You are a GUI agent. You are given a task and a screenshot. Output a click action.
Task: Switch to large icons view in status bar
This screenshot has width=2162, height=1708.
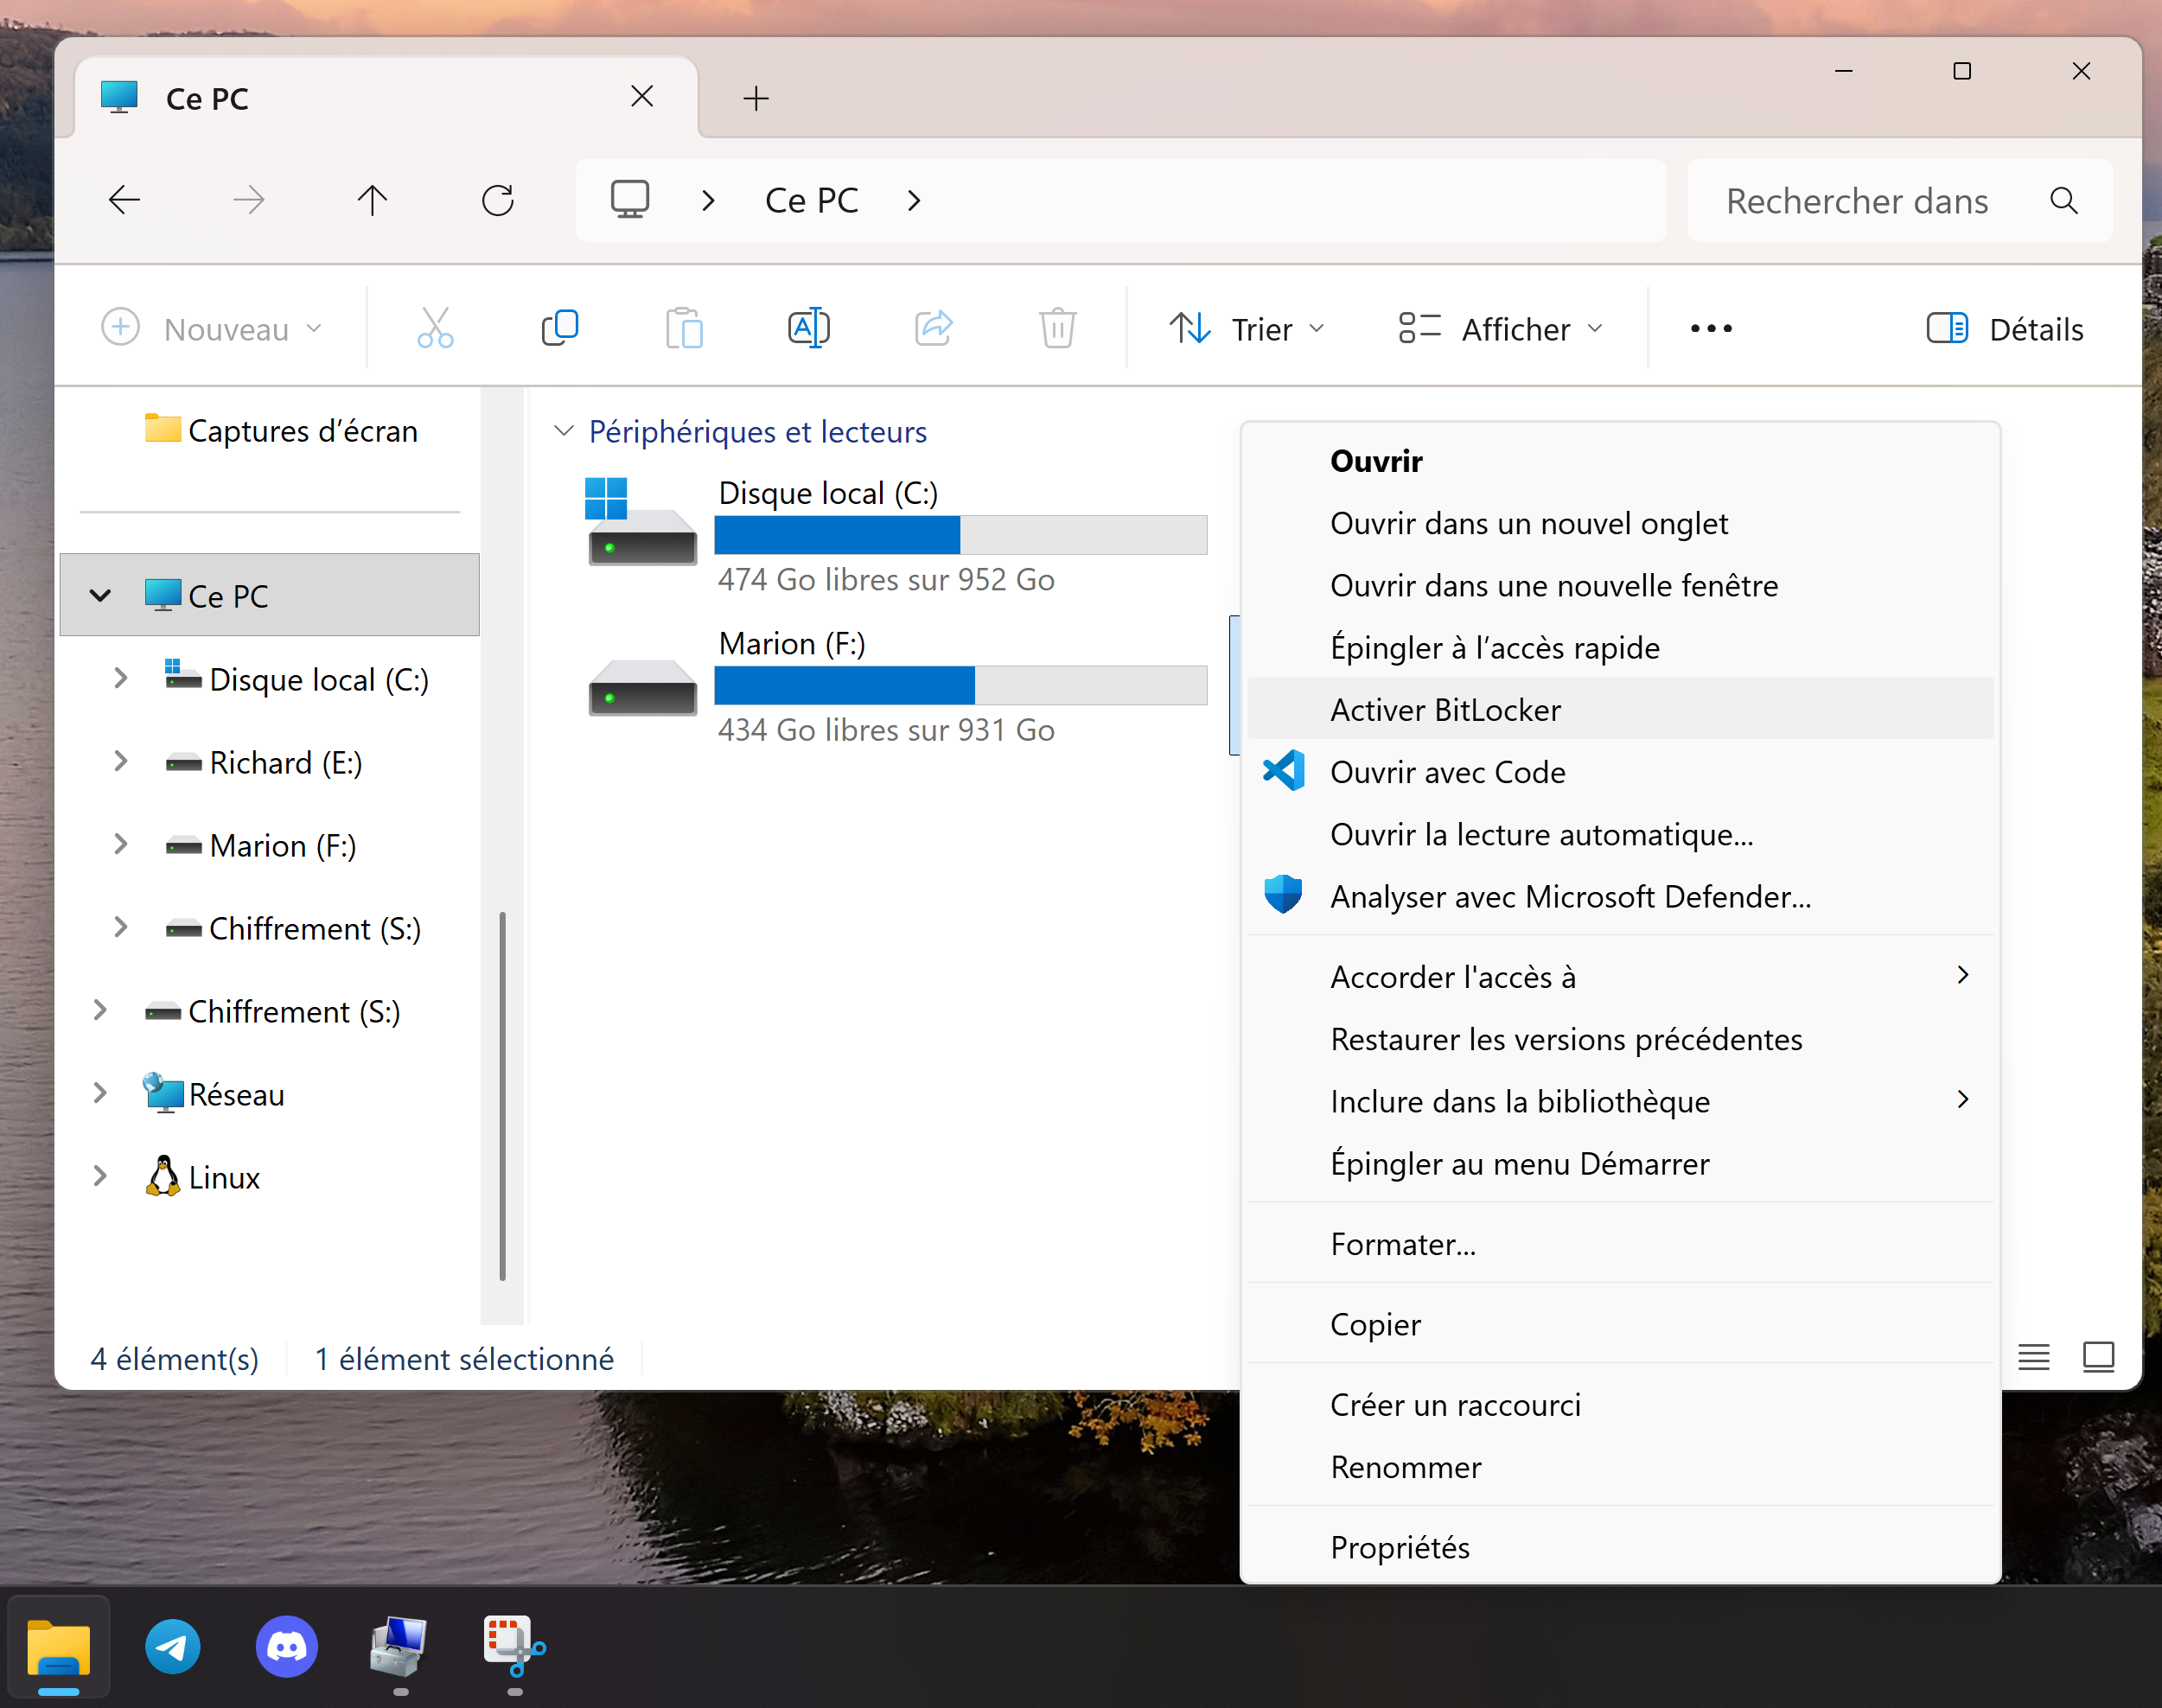2097,1357
